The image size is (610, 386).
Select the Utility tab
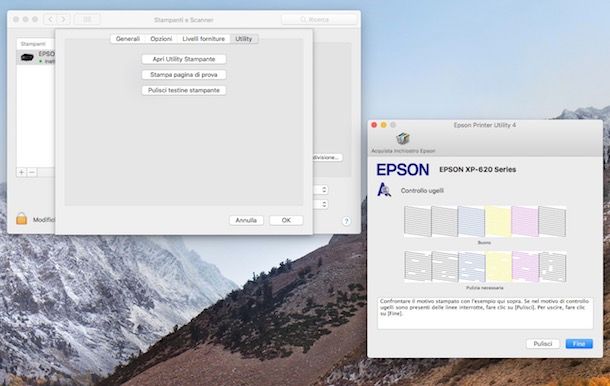244,39
